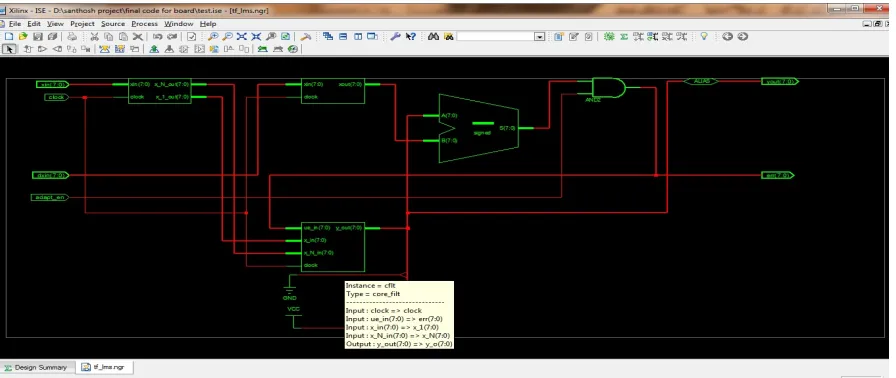Click the hammer icon in the toolbar
The width and height of the screenshot is (896, 378).
(x=306, y=37)
